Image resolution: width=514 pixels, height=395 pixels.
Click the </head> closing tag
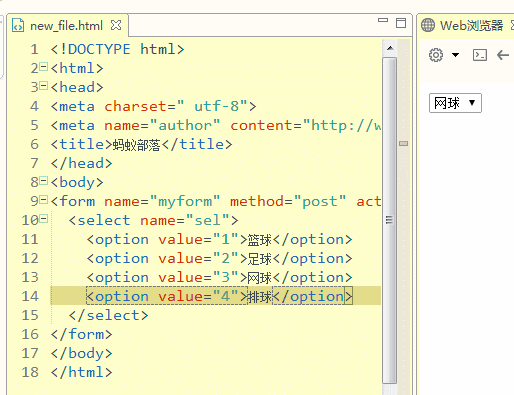(x=81, y=163)
